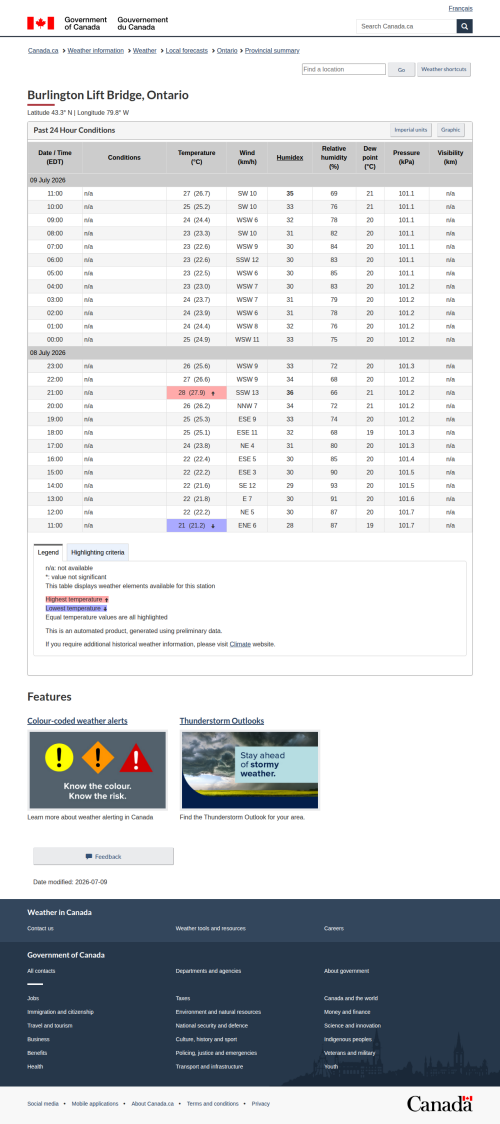
Task: Focus the Search Canada.ca field
Action: pos(406,27)
